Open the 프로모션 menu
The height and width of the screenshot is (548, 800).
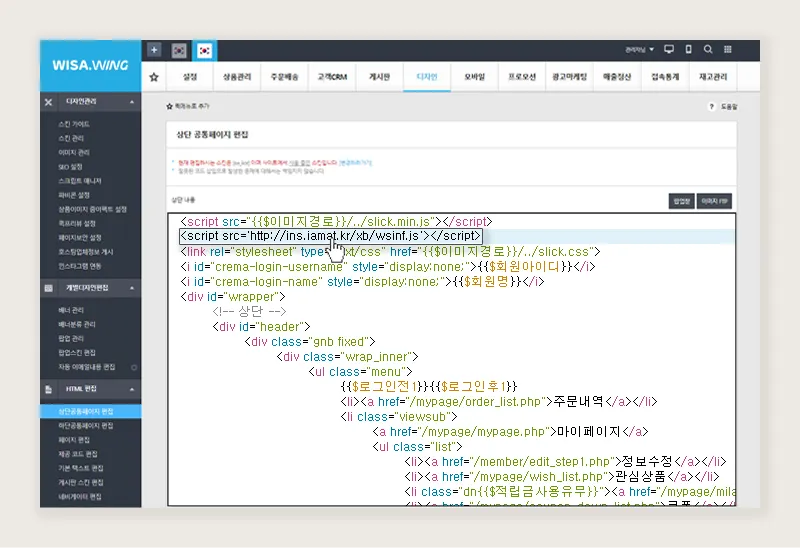(x=522, y=77)
